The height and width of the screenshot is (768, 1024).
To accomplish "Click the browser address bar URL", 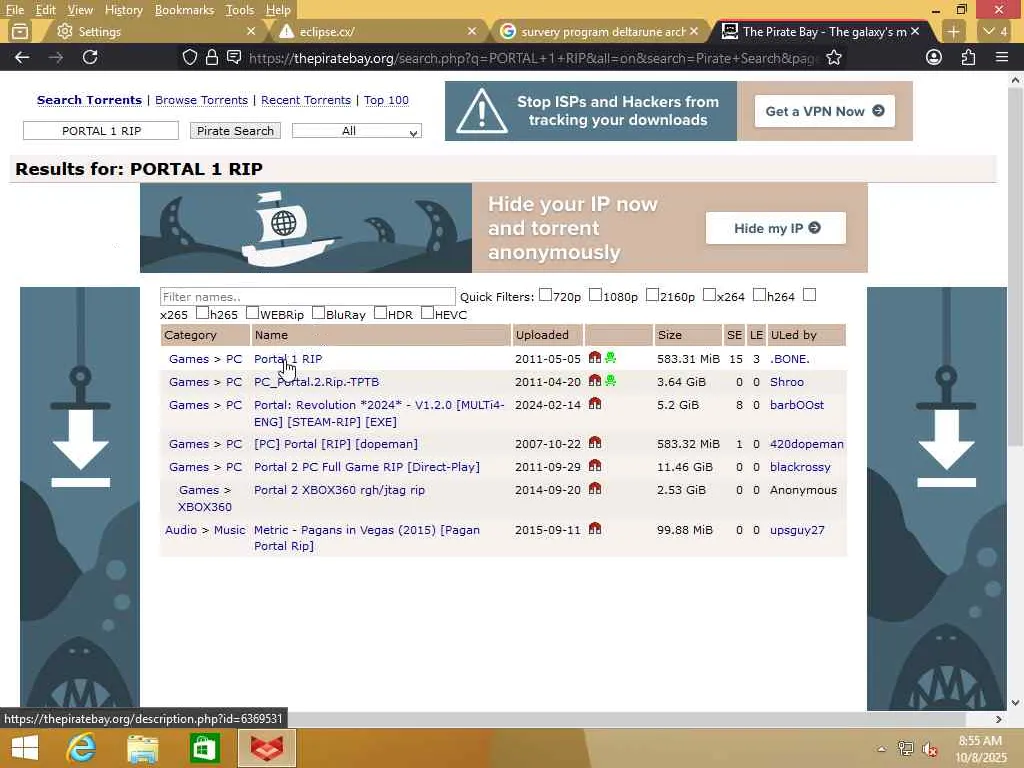I will click(x=532, y=58).
